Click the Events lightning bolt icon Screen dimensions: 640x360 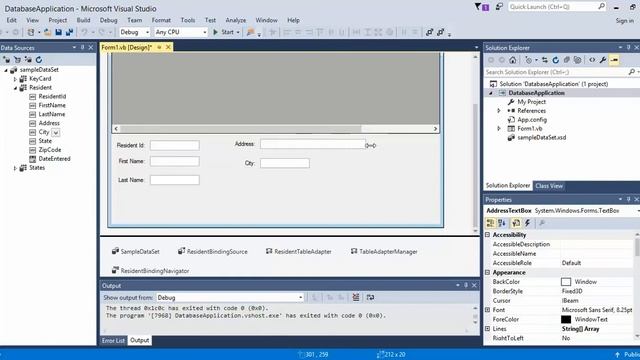point(528,223)
